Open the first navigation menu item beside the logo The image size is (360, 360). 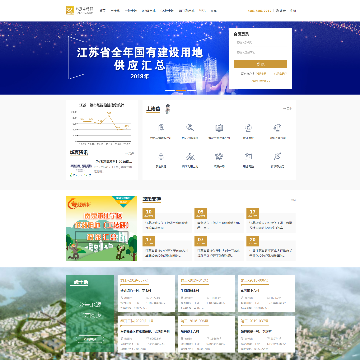click(103, 11)
